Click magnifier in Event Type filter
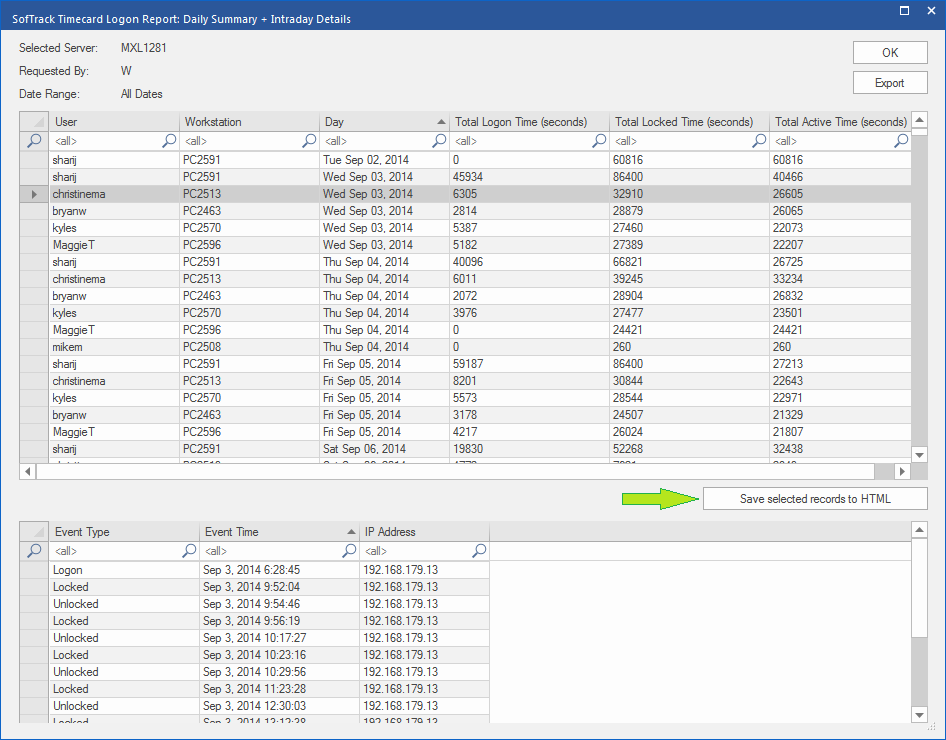Image resolution: width=946 pixels, height=740 pixels. [189, 551]
